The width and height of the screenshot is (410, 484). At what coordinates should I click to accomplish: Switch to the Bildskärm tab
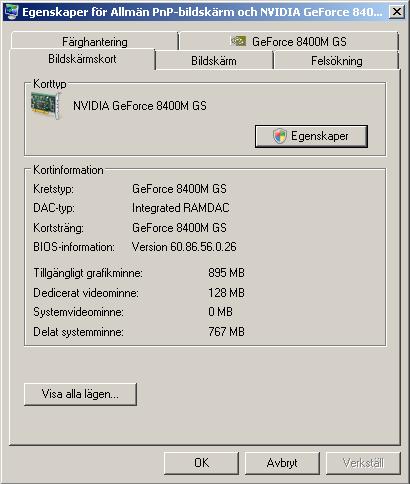(214, 61)
